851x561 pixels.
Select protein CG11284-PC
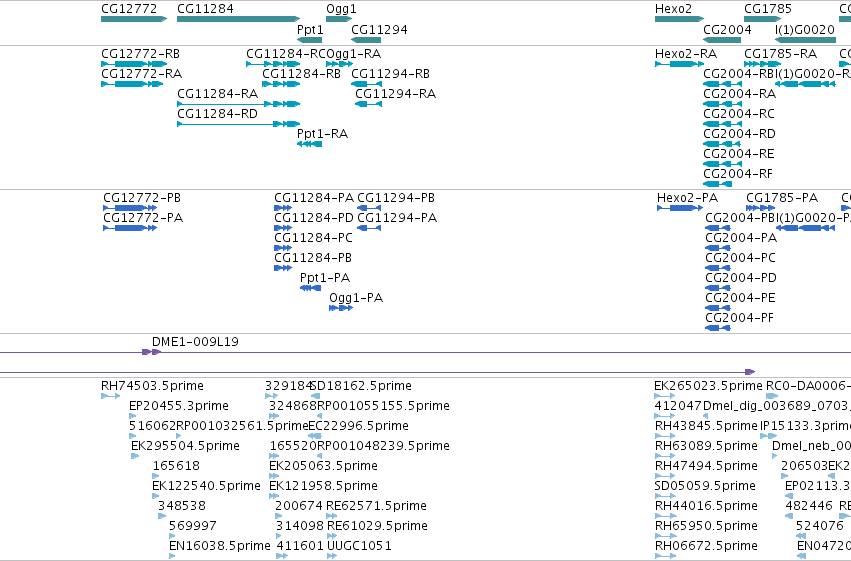click(283, 248)
